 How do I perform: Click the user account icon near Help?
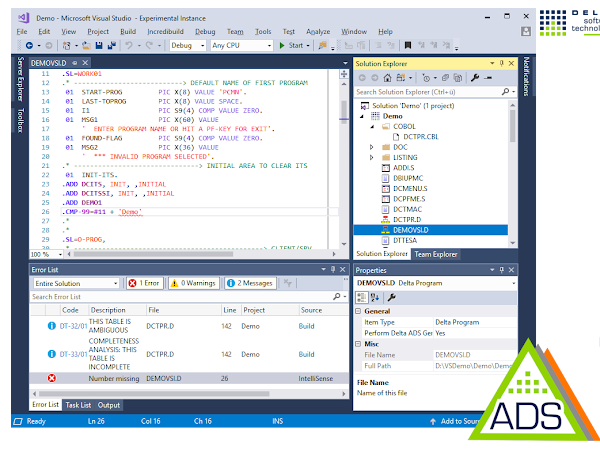point(526,32)
